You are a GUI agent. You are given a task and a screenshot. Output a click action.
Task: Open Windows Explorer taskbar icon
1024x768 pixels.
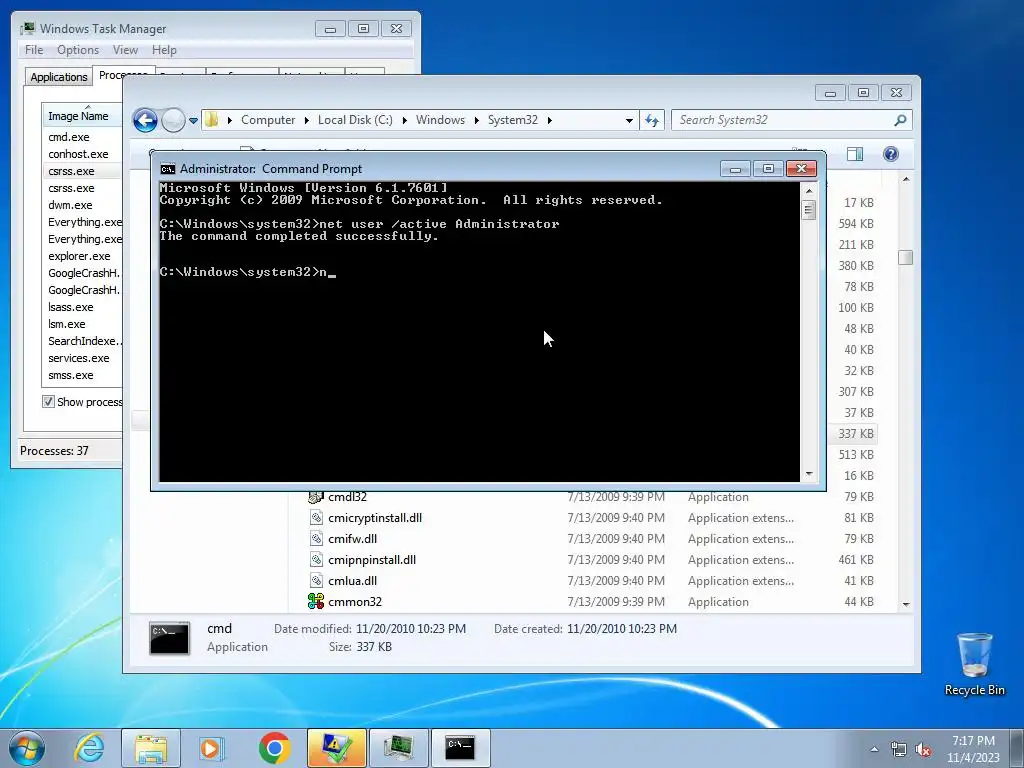coord(151,748)
